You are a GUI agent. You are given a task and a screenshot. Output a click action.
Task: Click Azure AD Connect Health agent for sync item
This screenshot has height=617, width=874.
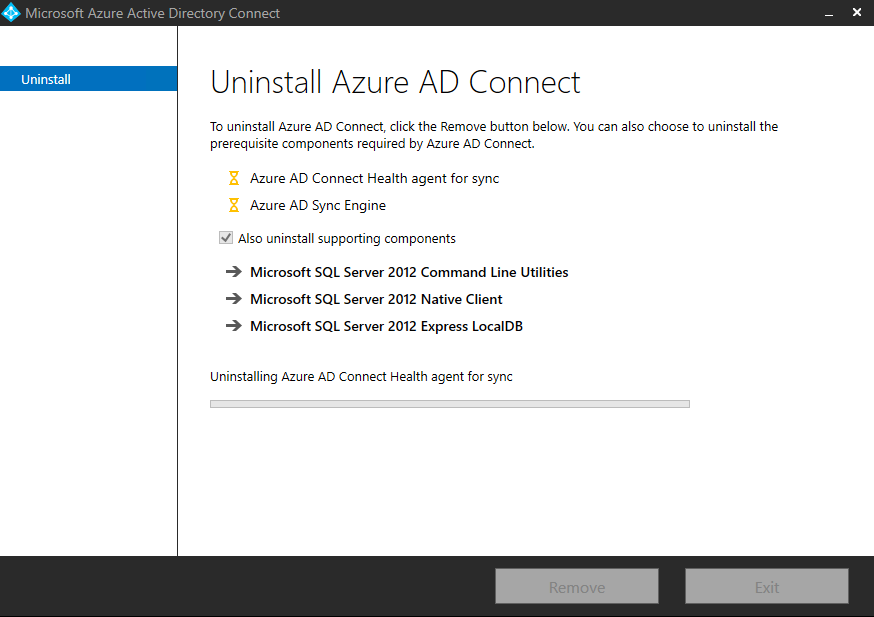point(375,178)
